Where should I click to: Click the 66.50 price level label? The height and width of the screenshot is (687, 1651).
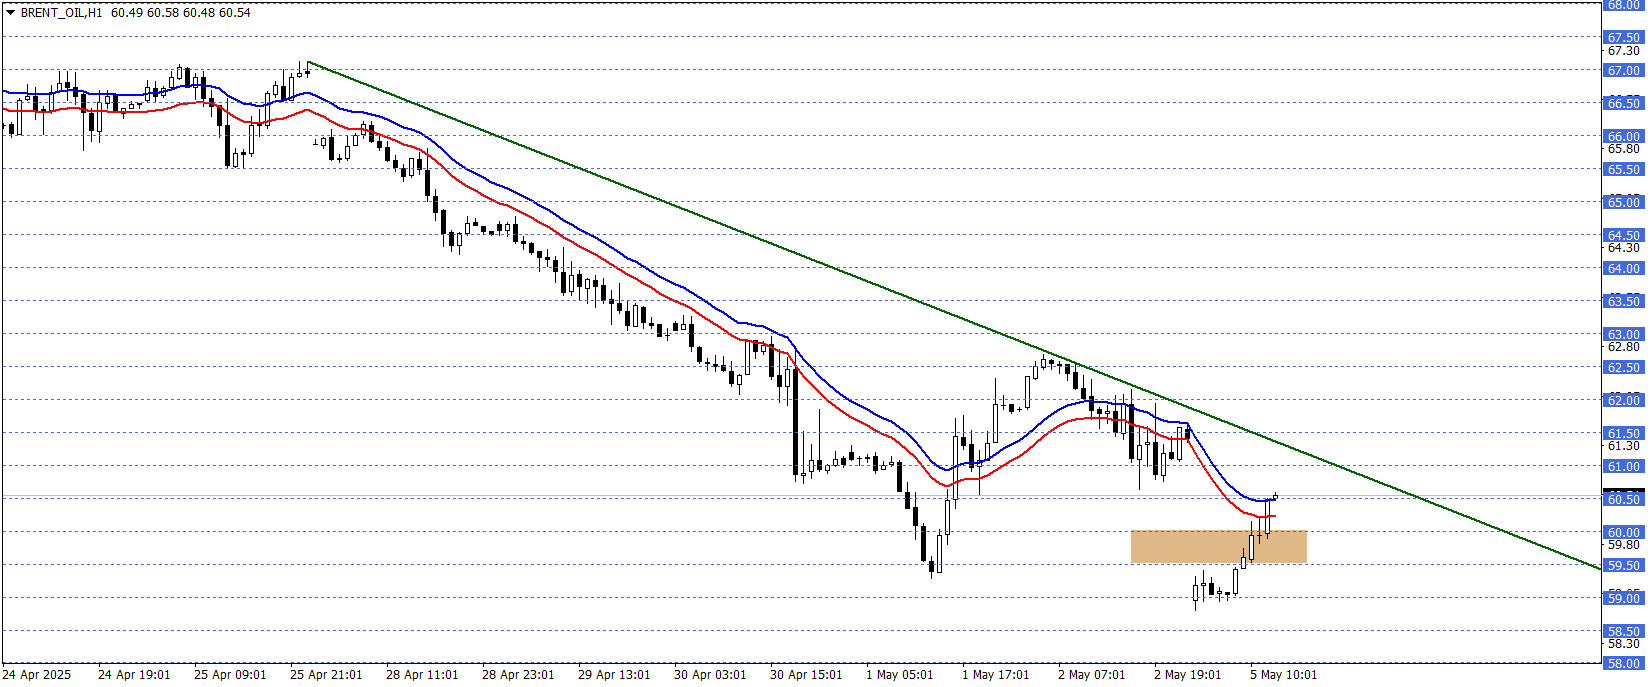pos(1623,103)
